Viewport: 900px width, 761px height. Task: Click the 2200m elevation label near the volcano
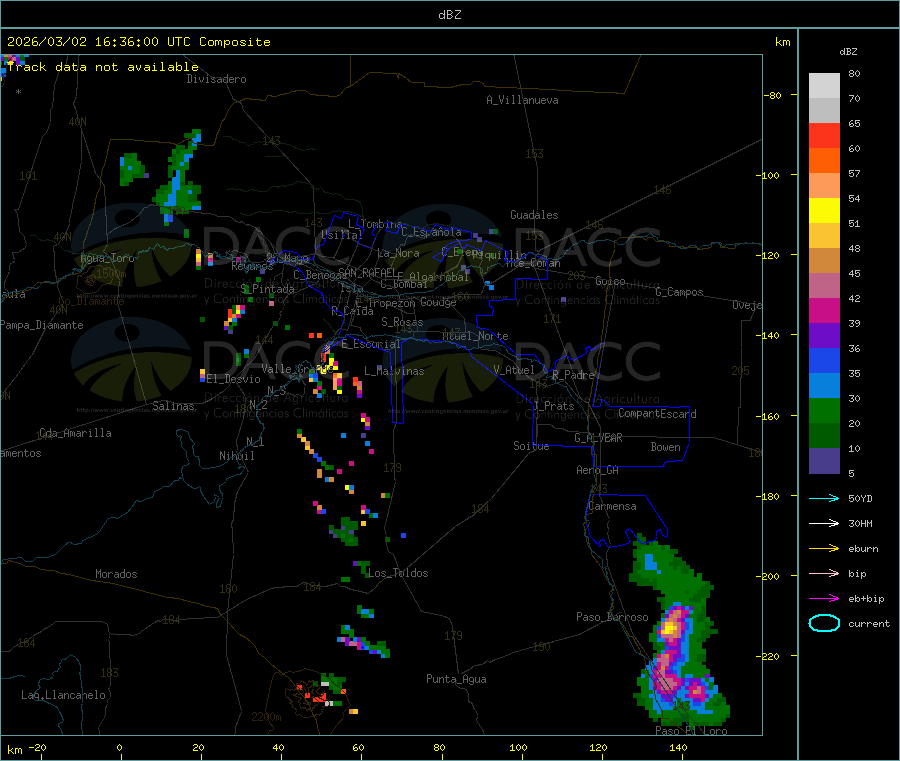tap(266, 717)
